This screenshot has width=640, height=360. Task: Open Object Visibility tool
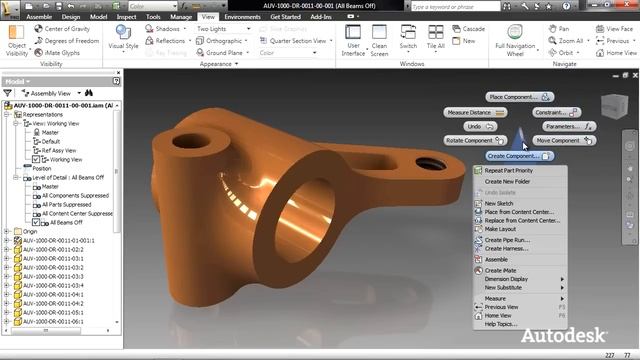17,41
